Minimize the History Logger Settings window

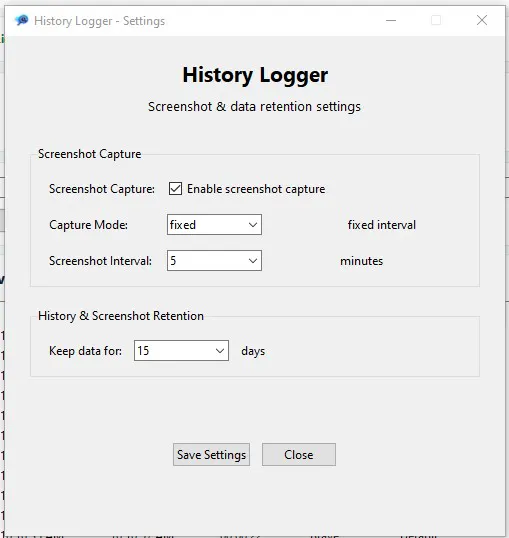pyautogui.click(x=391, y=21)
